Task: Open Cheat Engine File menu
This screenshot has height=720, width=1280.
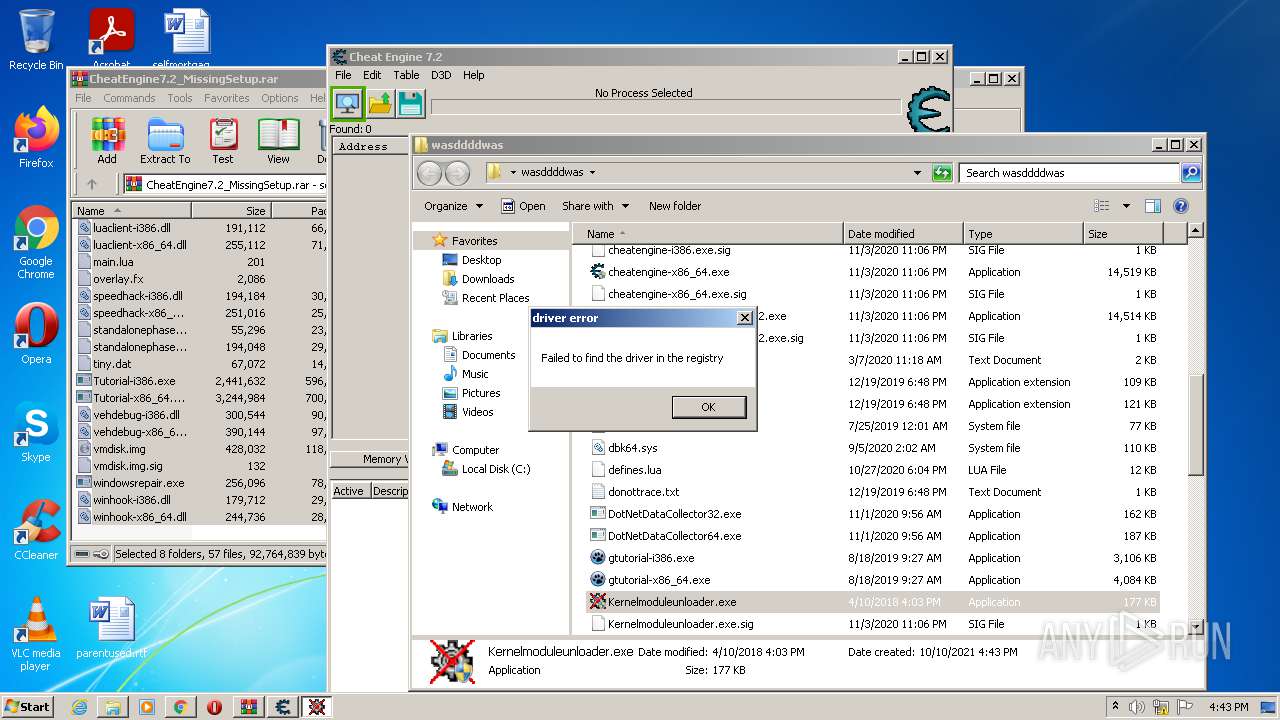Action: click(343, 75)
